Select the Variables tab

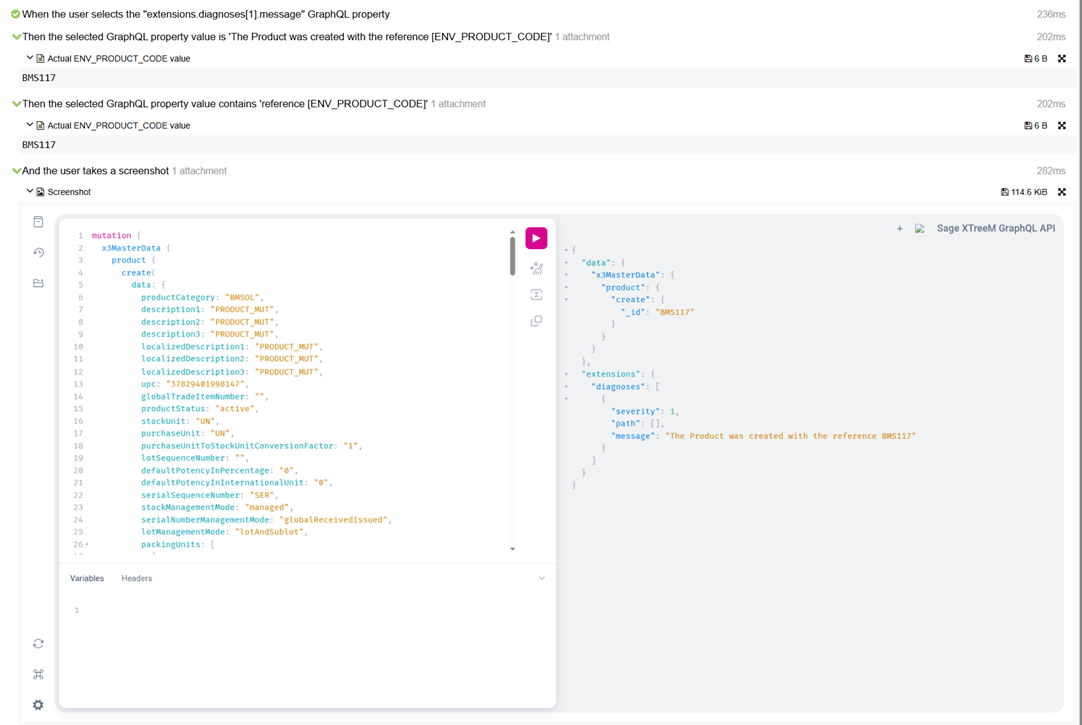[x=87, y=578]
